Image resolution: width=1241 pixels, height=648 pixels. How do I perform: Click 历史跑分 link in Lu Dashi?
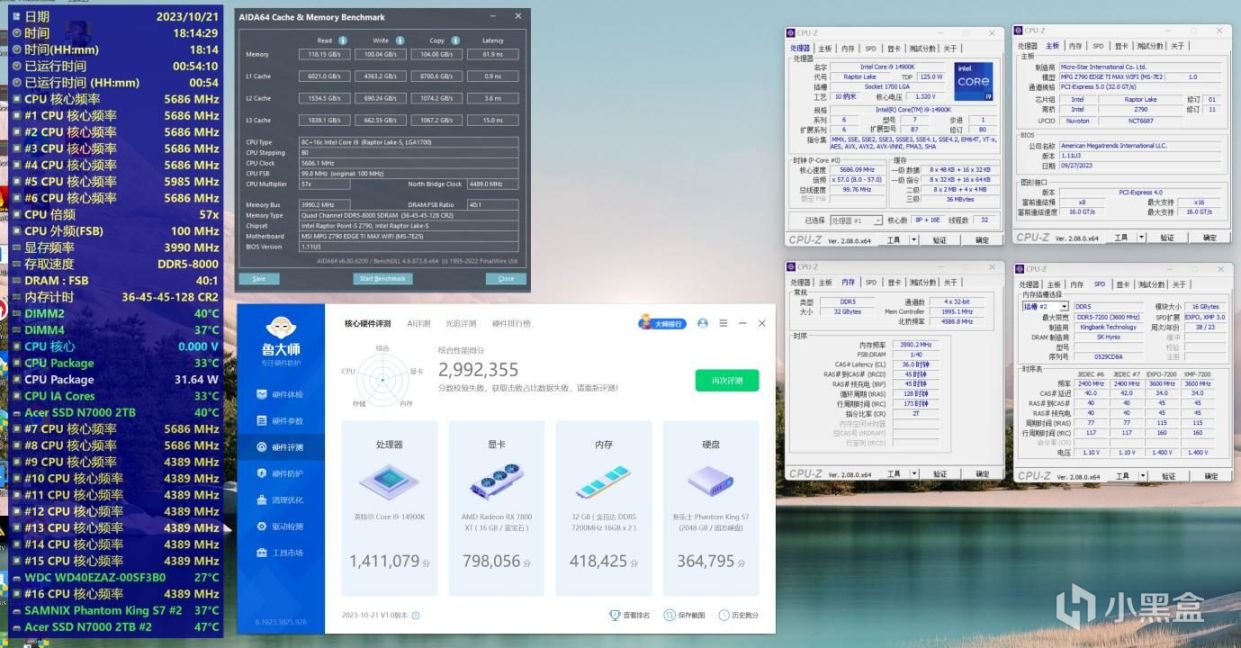738,616
